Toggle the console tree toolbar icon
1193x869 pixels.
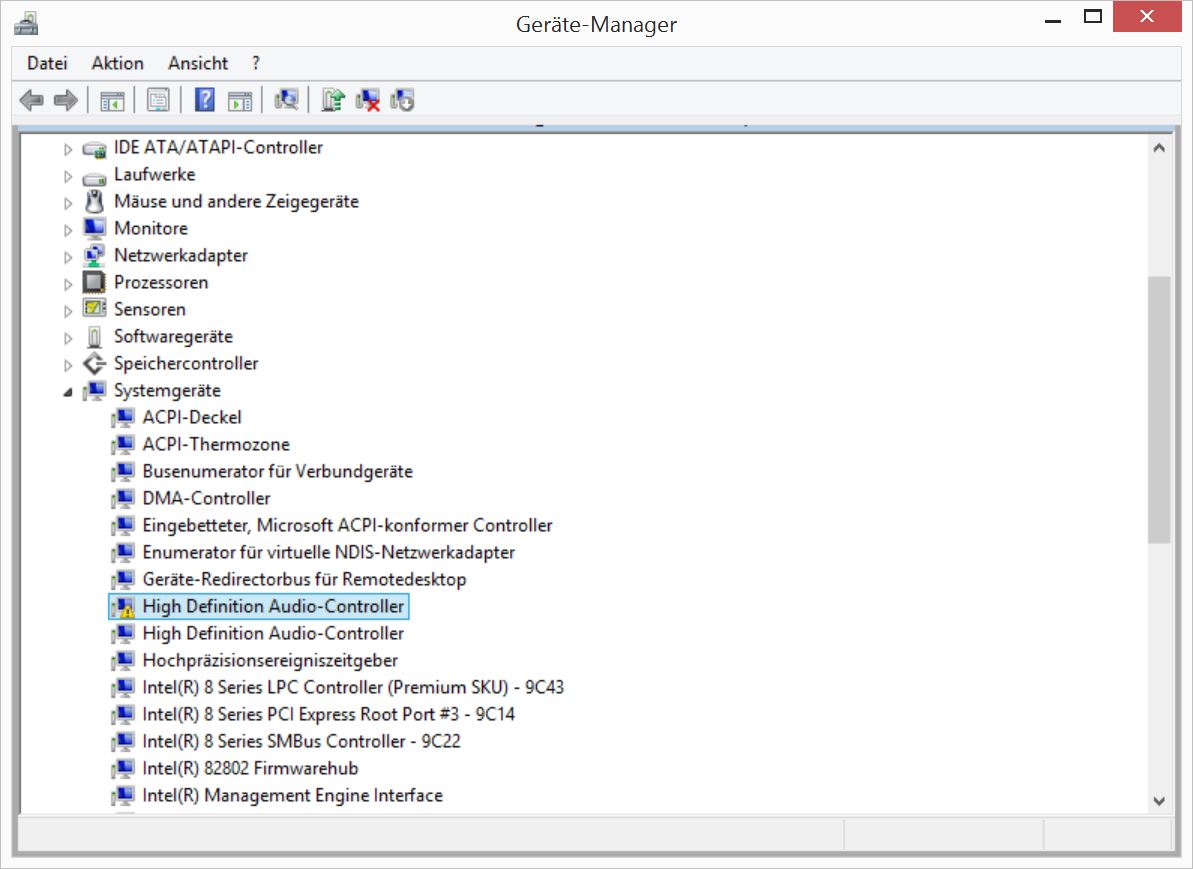pyautogui.click(x=112, y=100)
